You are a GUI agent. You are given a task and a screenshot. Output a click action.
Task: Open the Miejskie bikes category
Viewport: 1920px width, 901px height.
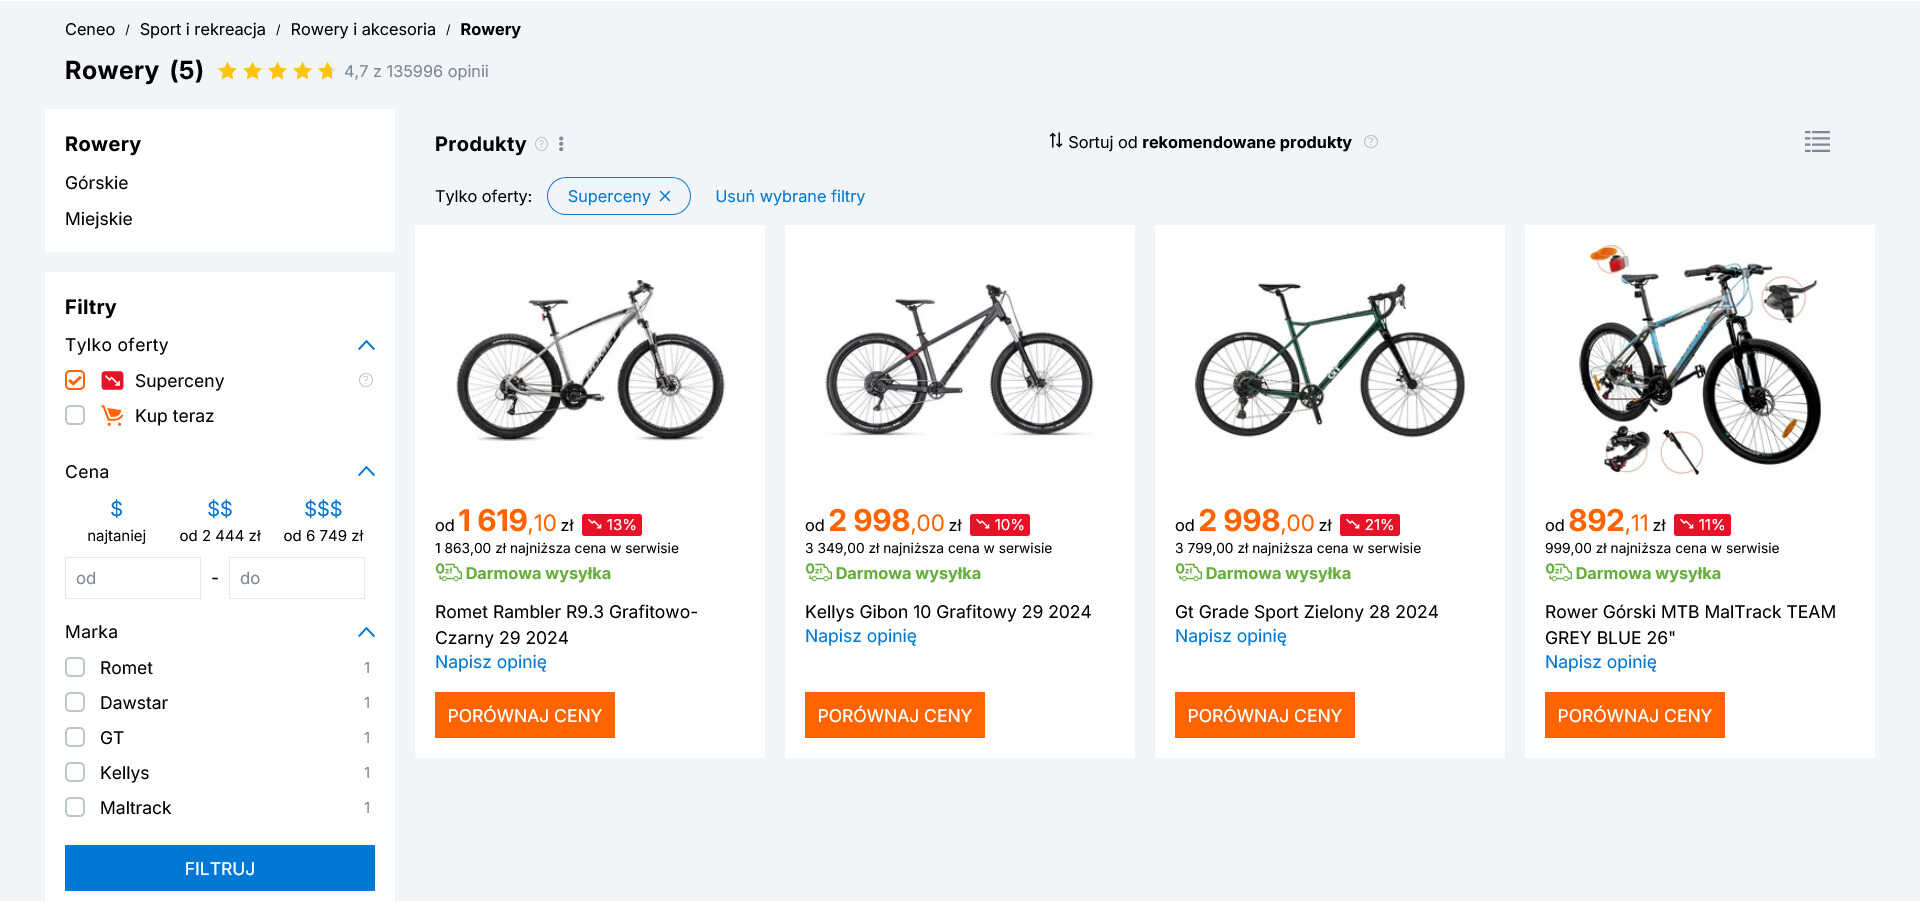(x=99, y=219)
